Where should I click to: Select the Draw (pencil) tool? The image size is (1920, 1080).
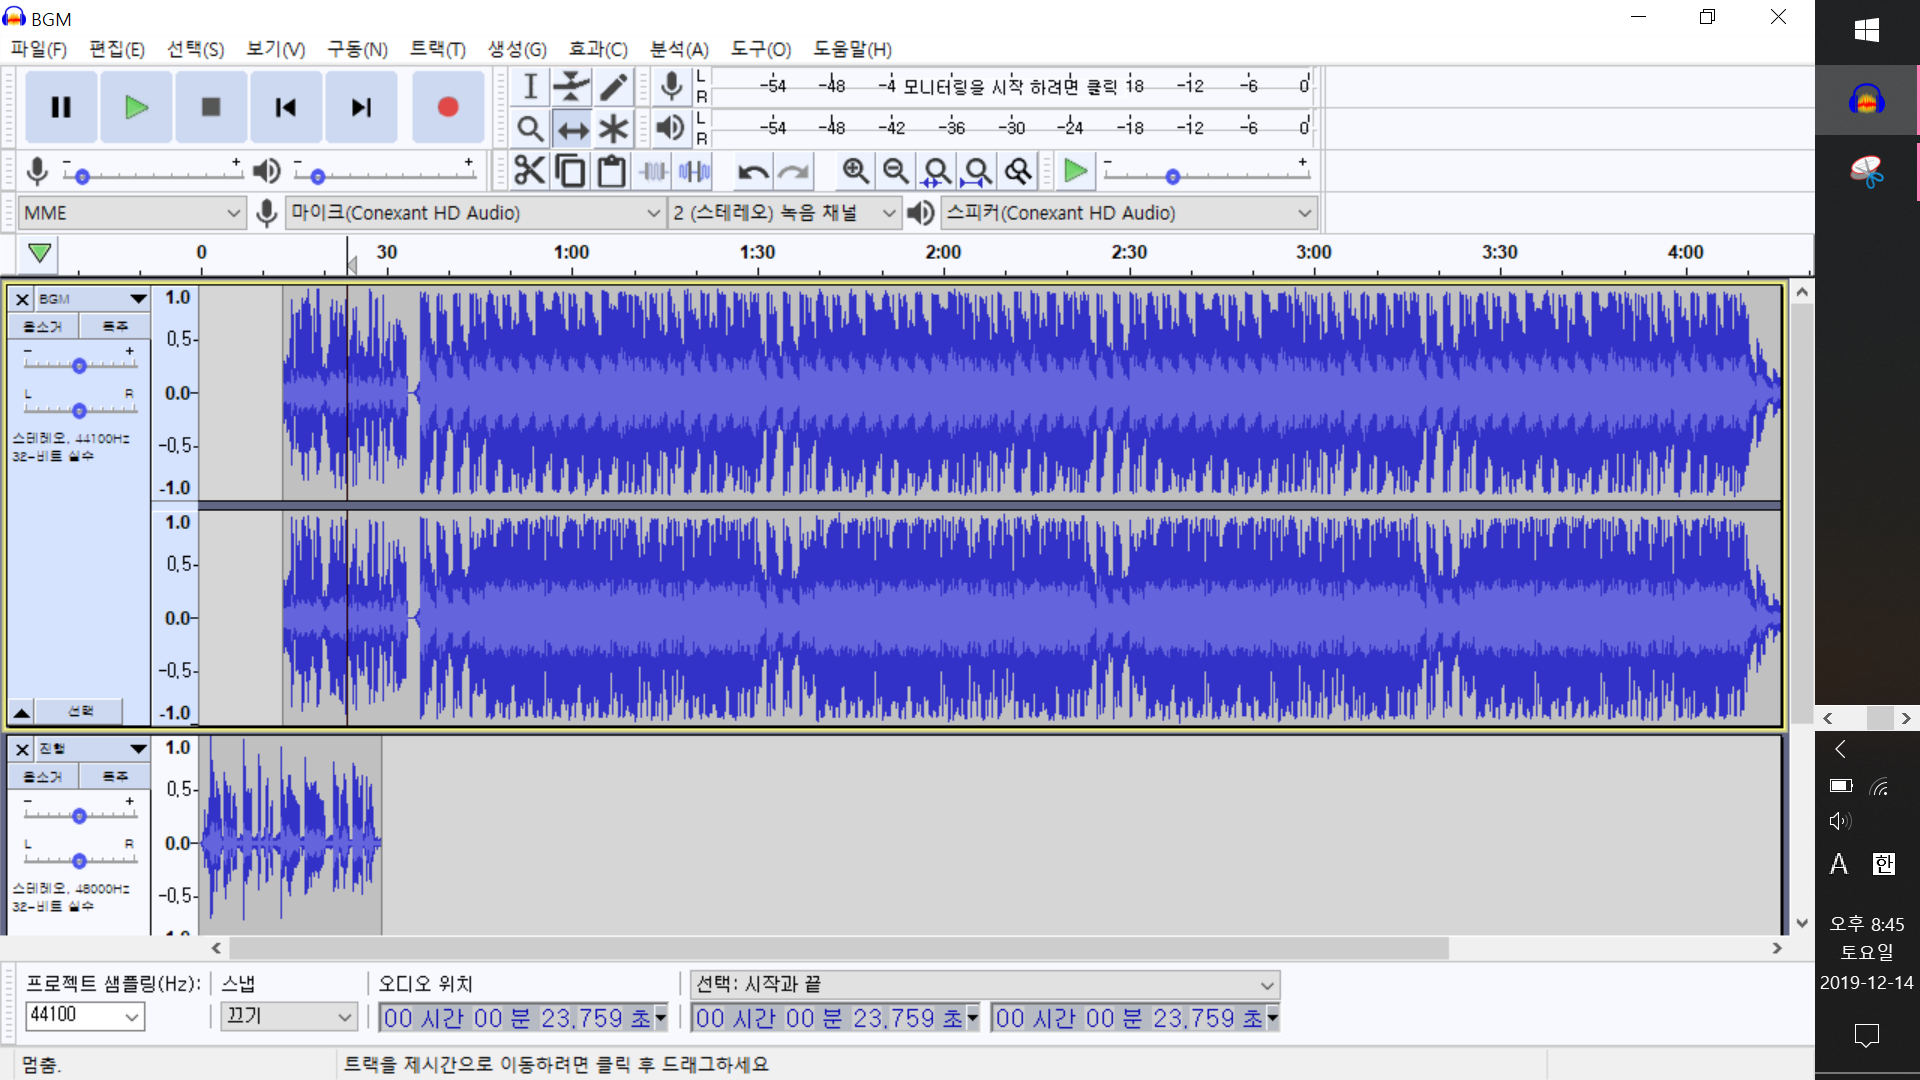point(613,87)
